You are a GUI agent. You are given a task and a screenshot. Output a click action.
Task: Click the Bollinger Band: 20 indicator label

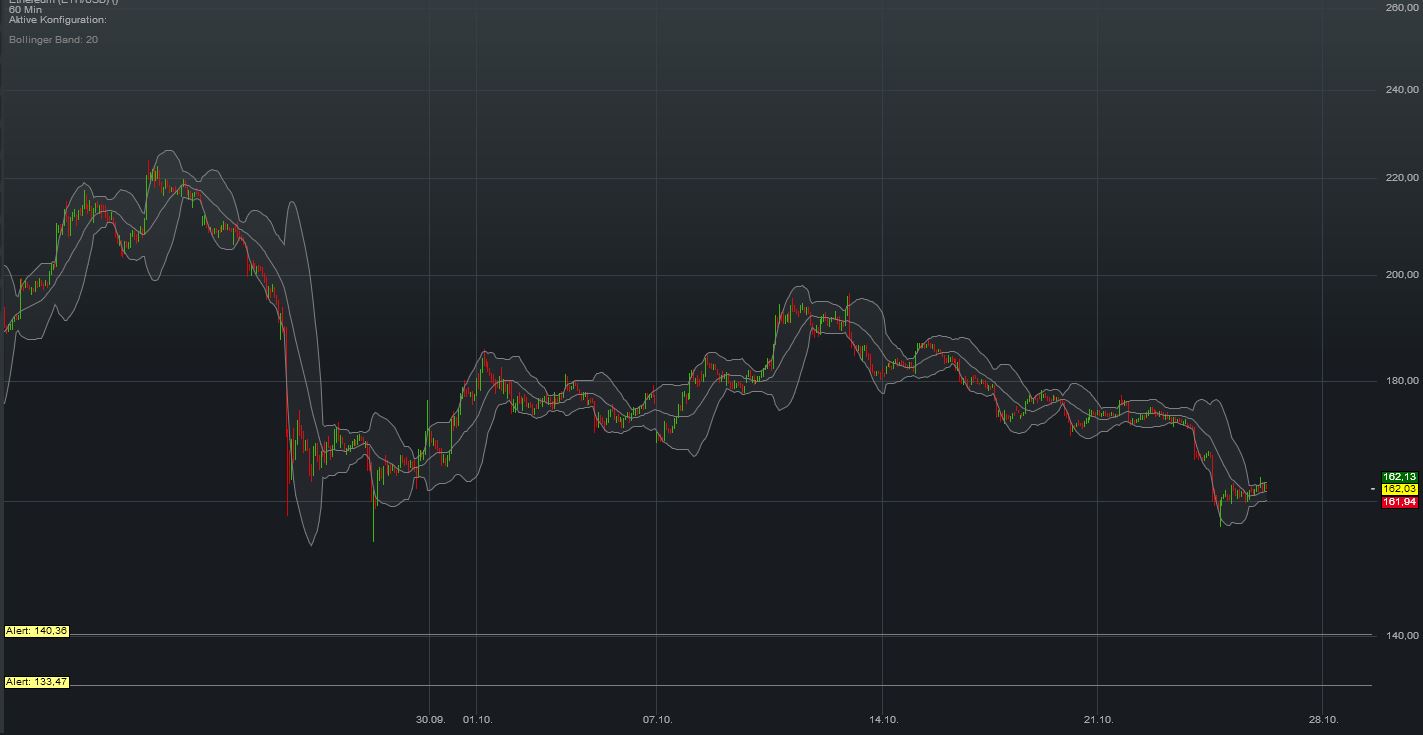coord(53,40)
